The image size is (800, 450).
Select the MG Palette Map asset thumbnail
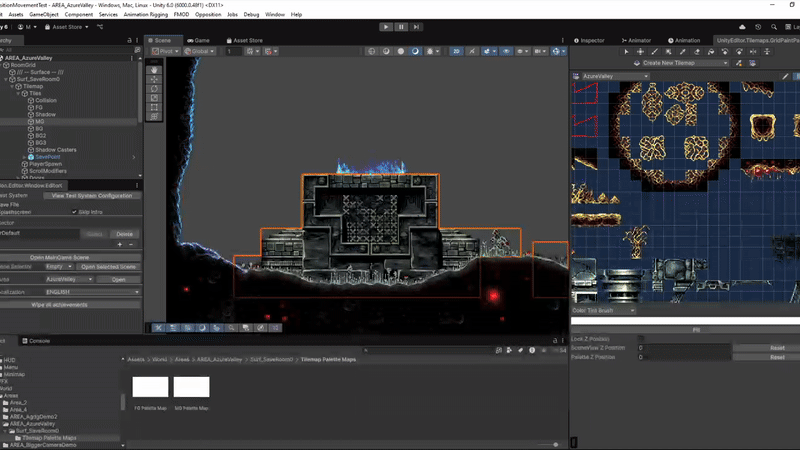click(x=191, y=388)
